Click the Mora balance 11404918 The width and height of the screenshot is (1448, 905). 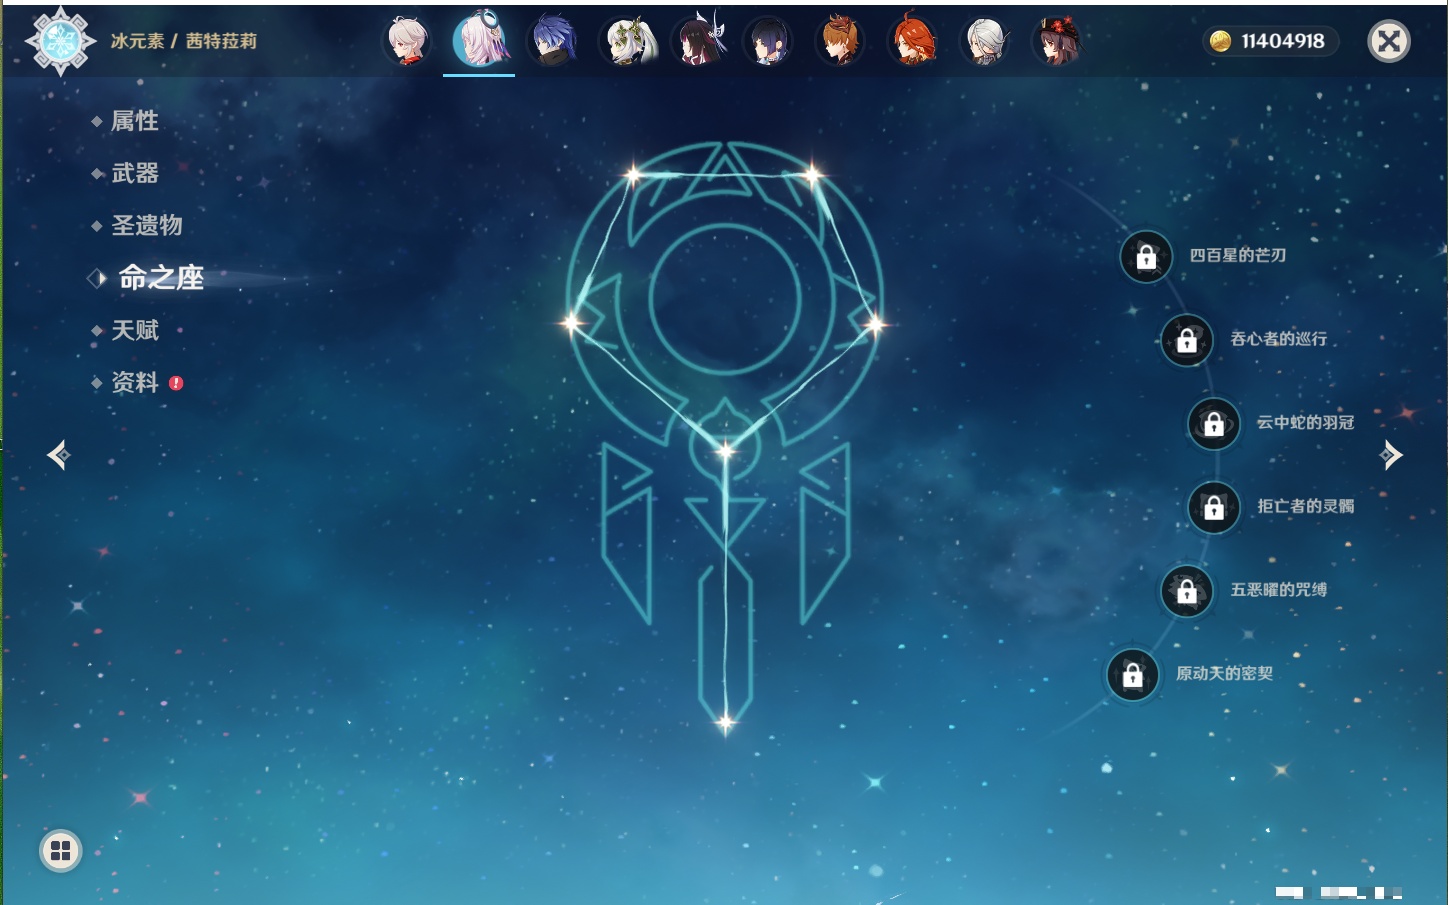[1283, 41]
